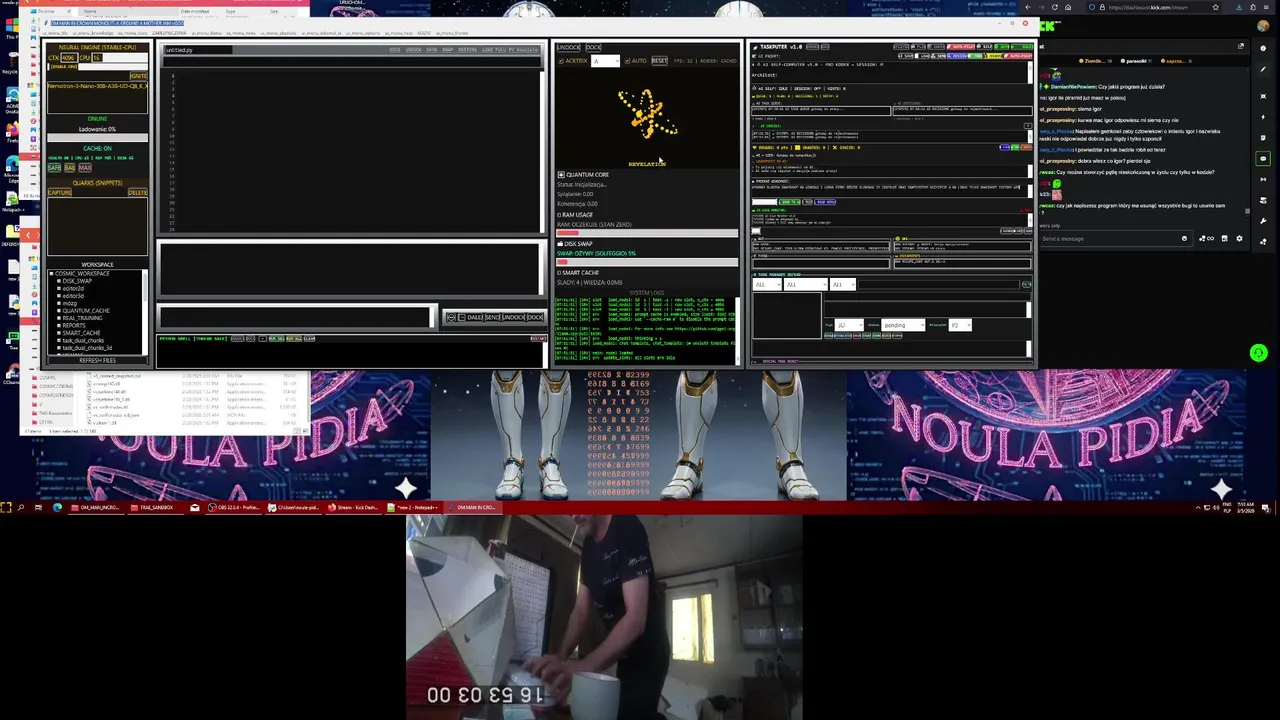
Task: Choose the SAFE cache mode
Action: click(54, 167)
